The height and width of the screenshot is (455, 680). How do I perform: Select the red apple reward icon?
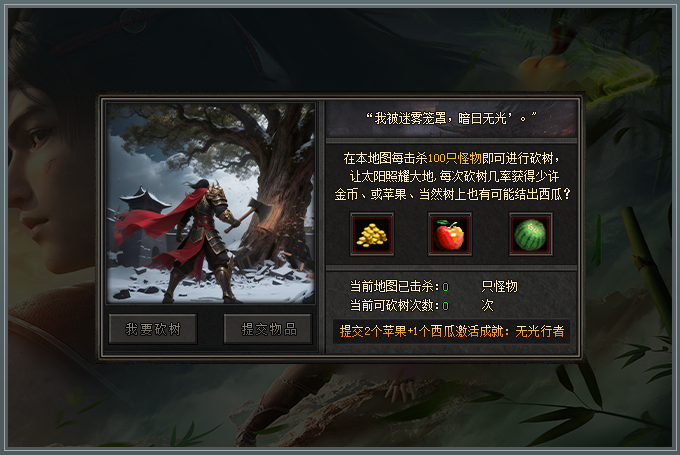coord(450,234)
